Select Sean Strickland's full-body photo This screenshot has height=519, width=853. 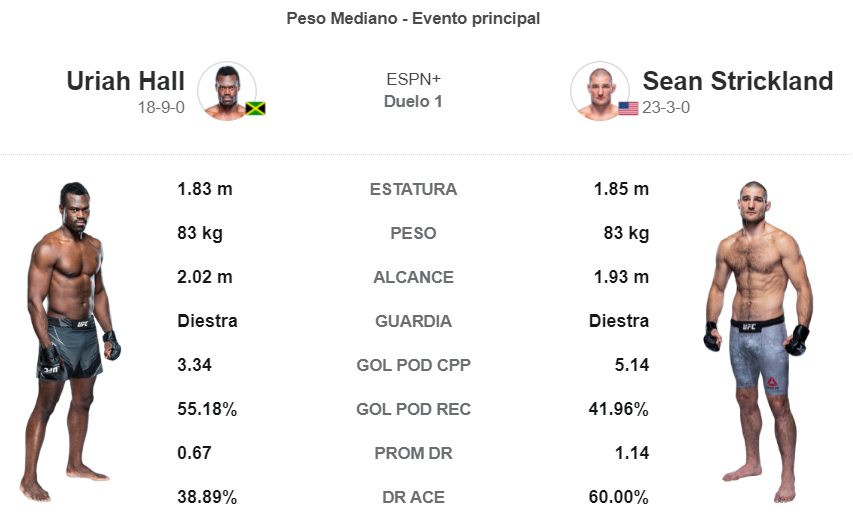coord(757,342)
